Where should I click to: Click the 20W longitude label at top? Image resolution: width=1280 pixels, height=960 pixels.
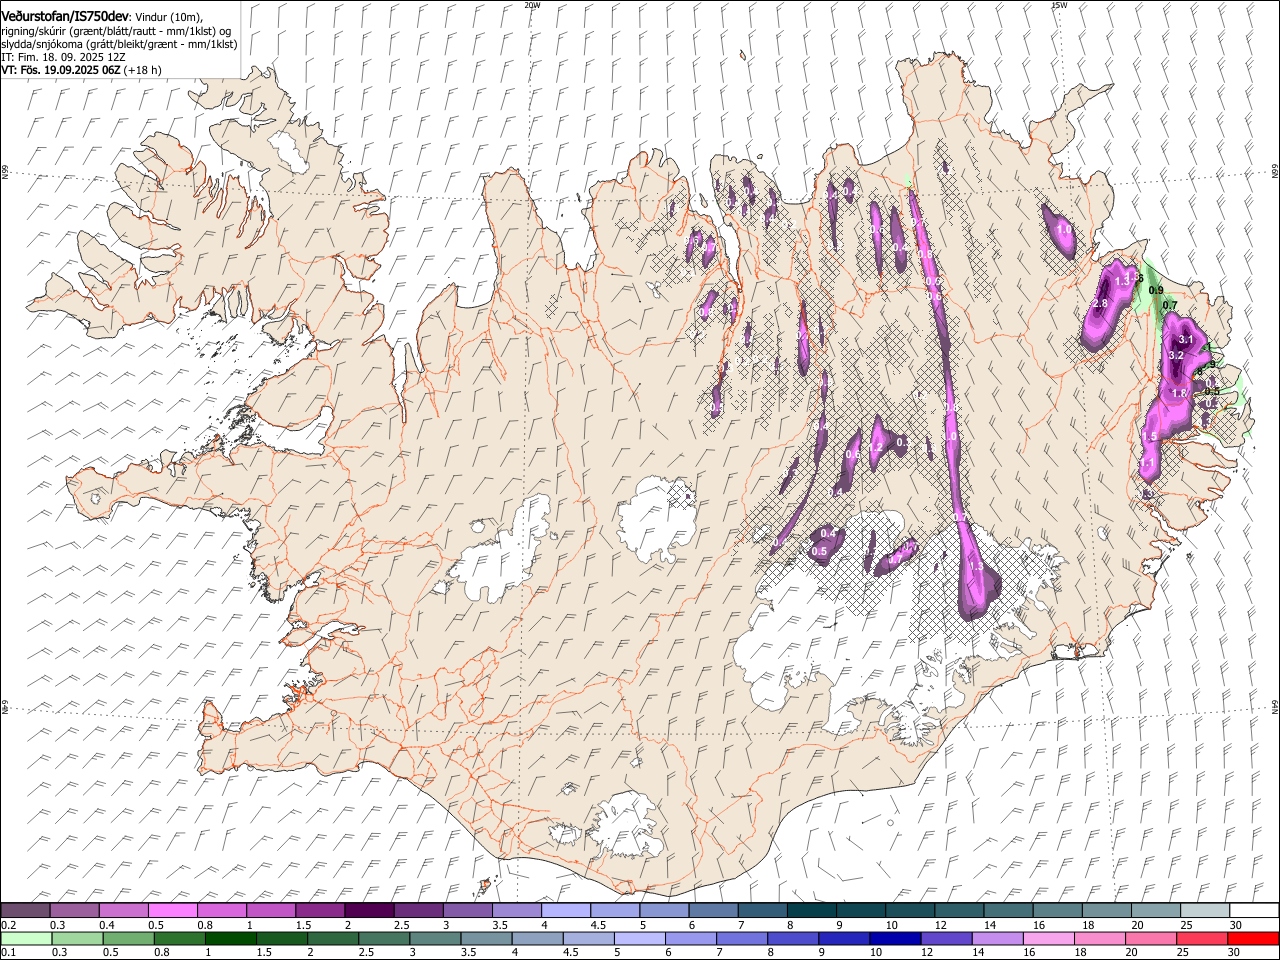click(x=532, y=5)
